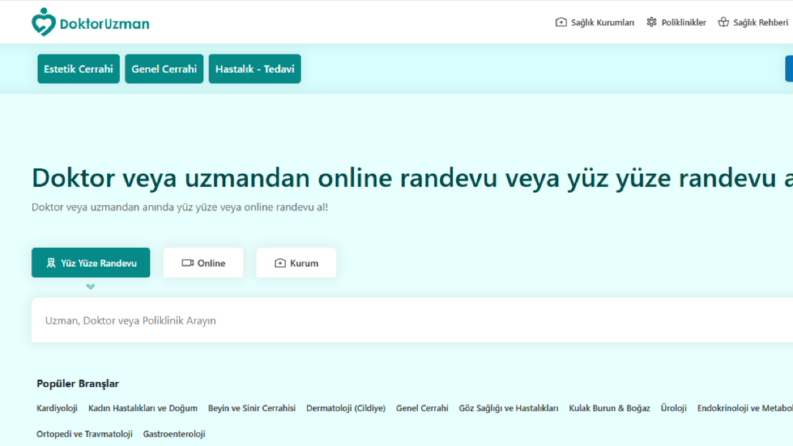Click the Poliklinikler gear icon
This screenshot has width=793, height=446.
point(651,22)
